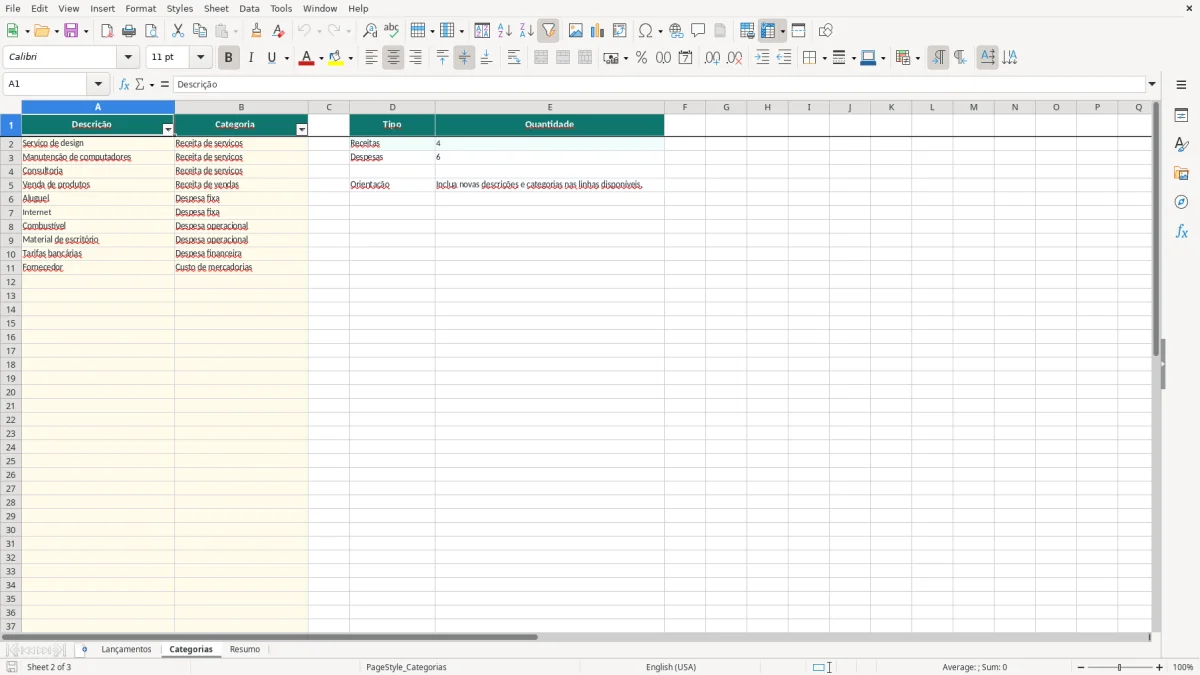1200x675 pixels.
Task: Open Categoria column filter dropdown
Action: 302,130
